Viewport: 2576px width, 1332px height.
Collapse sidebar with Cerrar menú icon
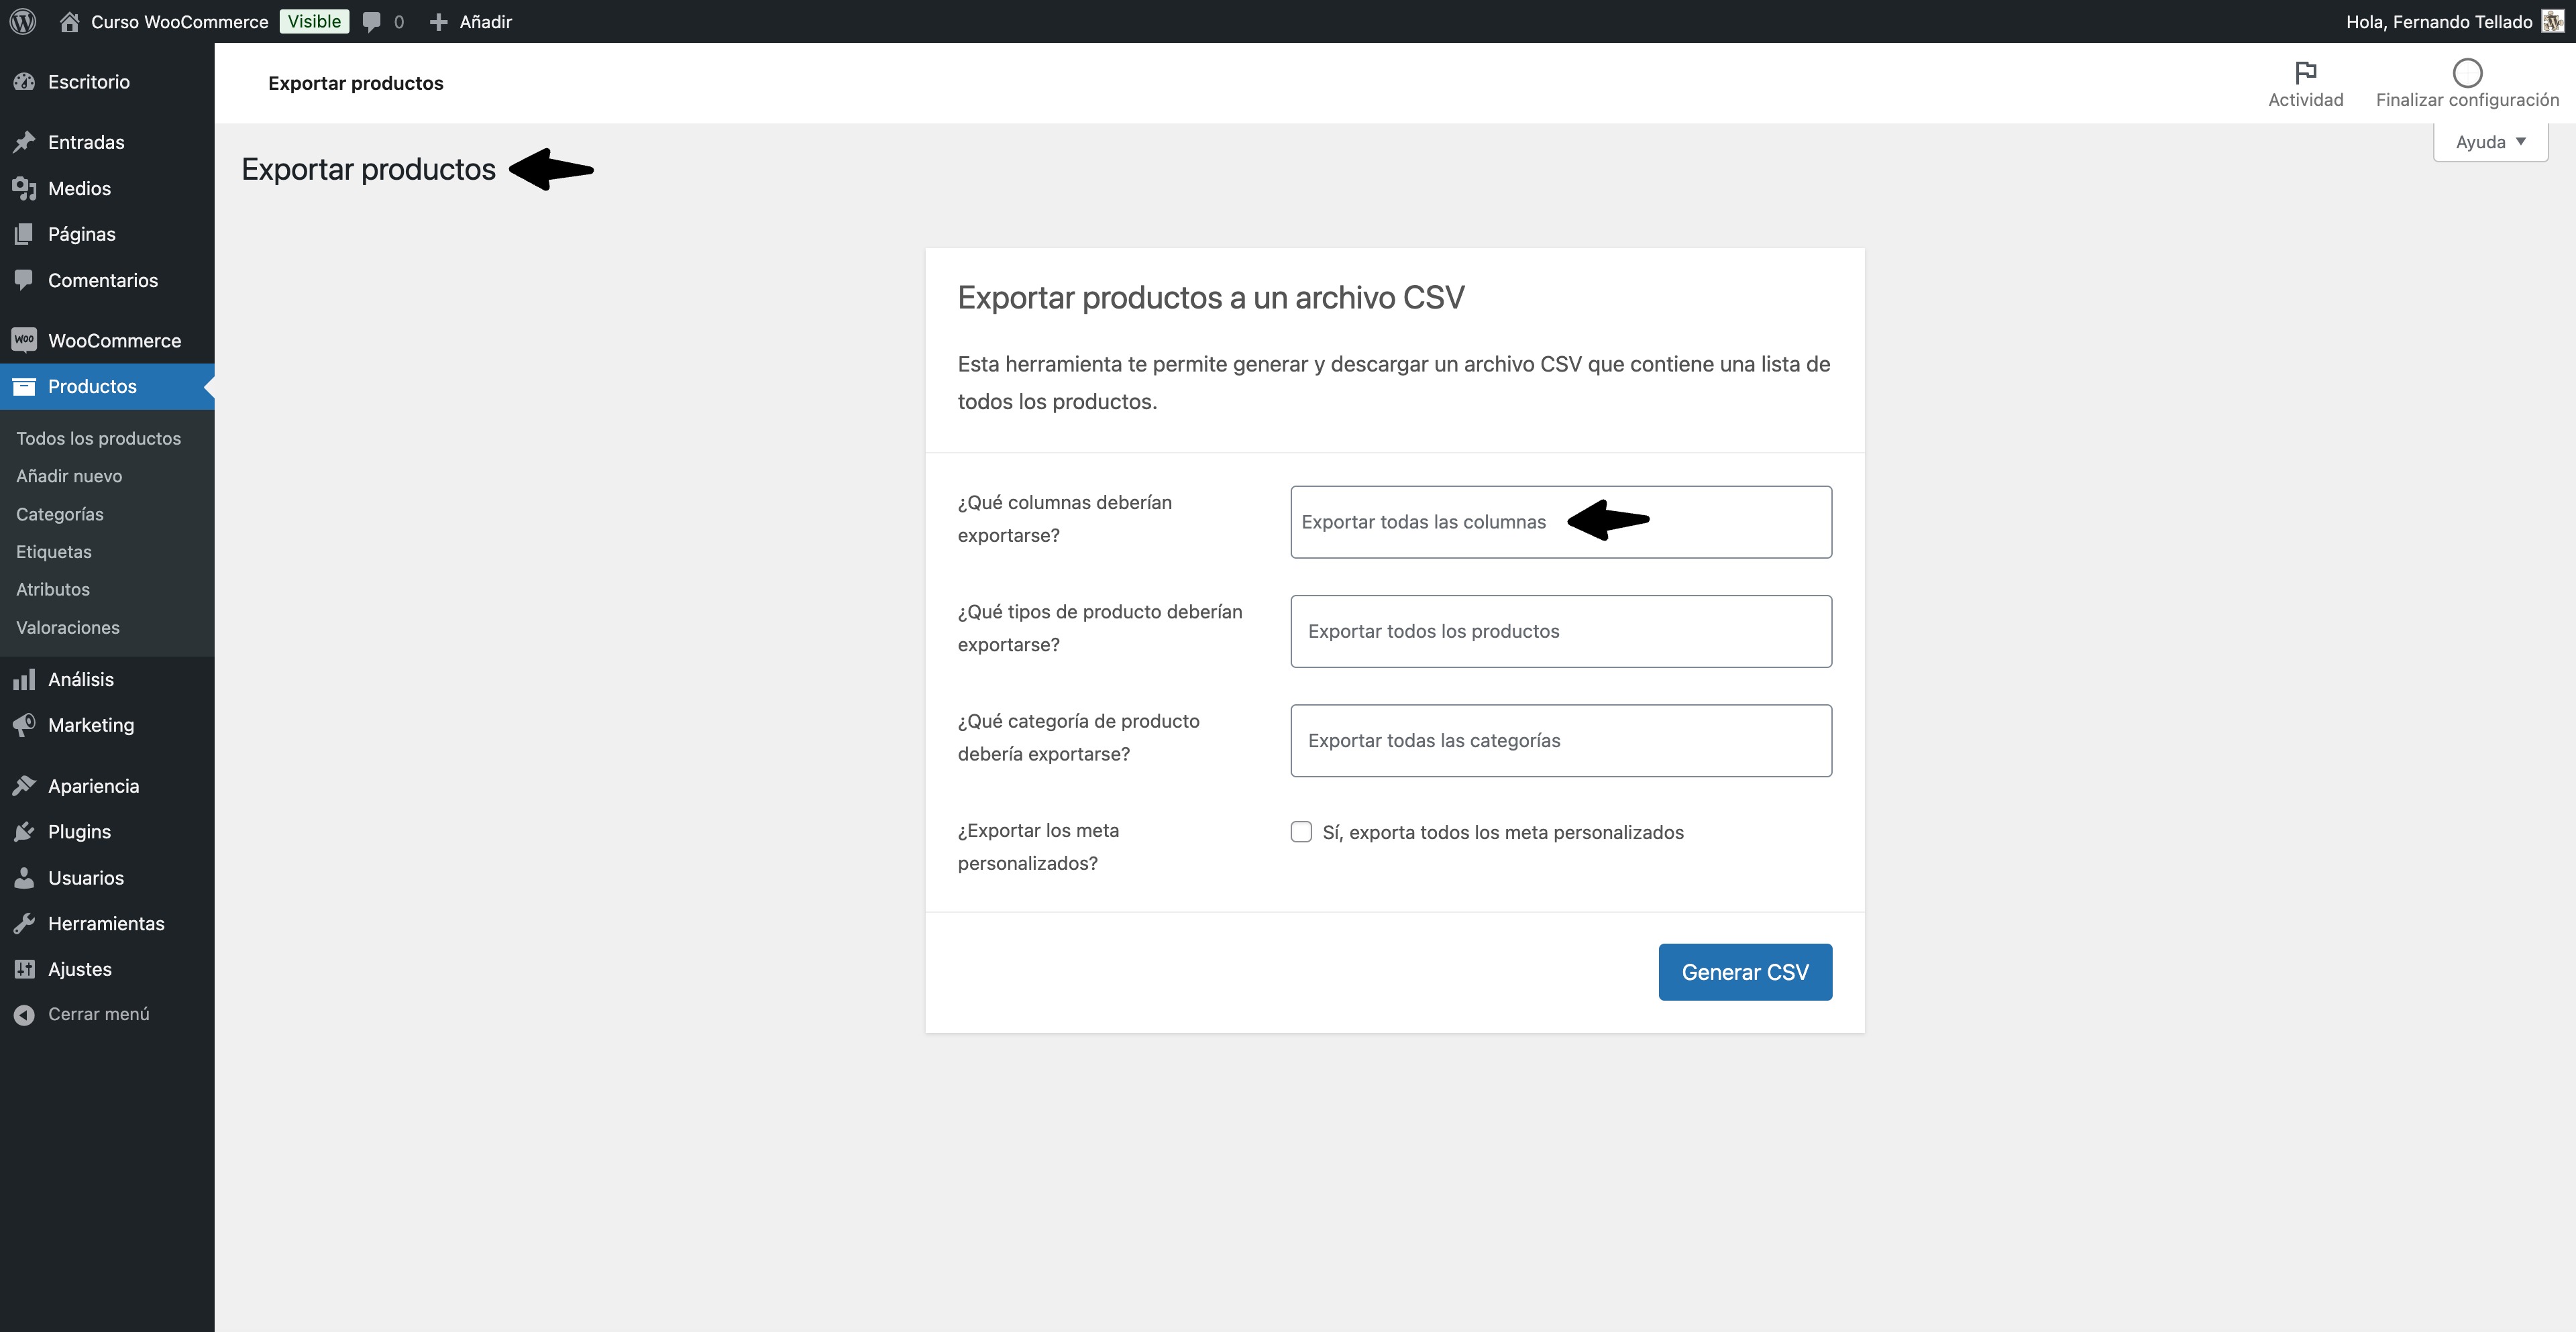(x=24, y=1014)
